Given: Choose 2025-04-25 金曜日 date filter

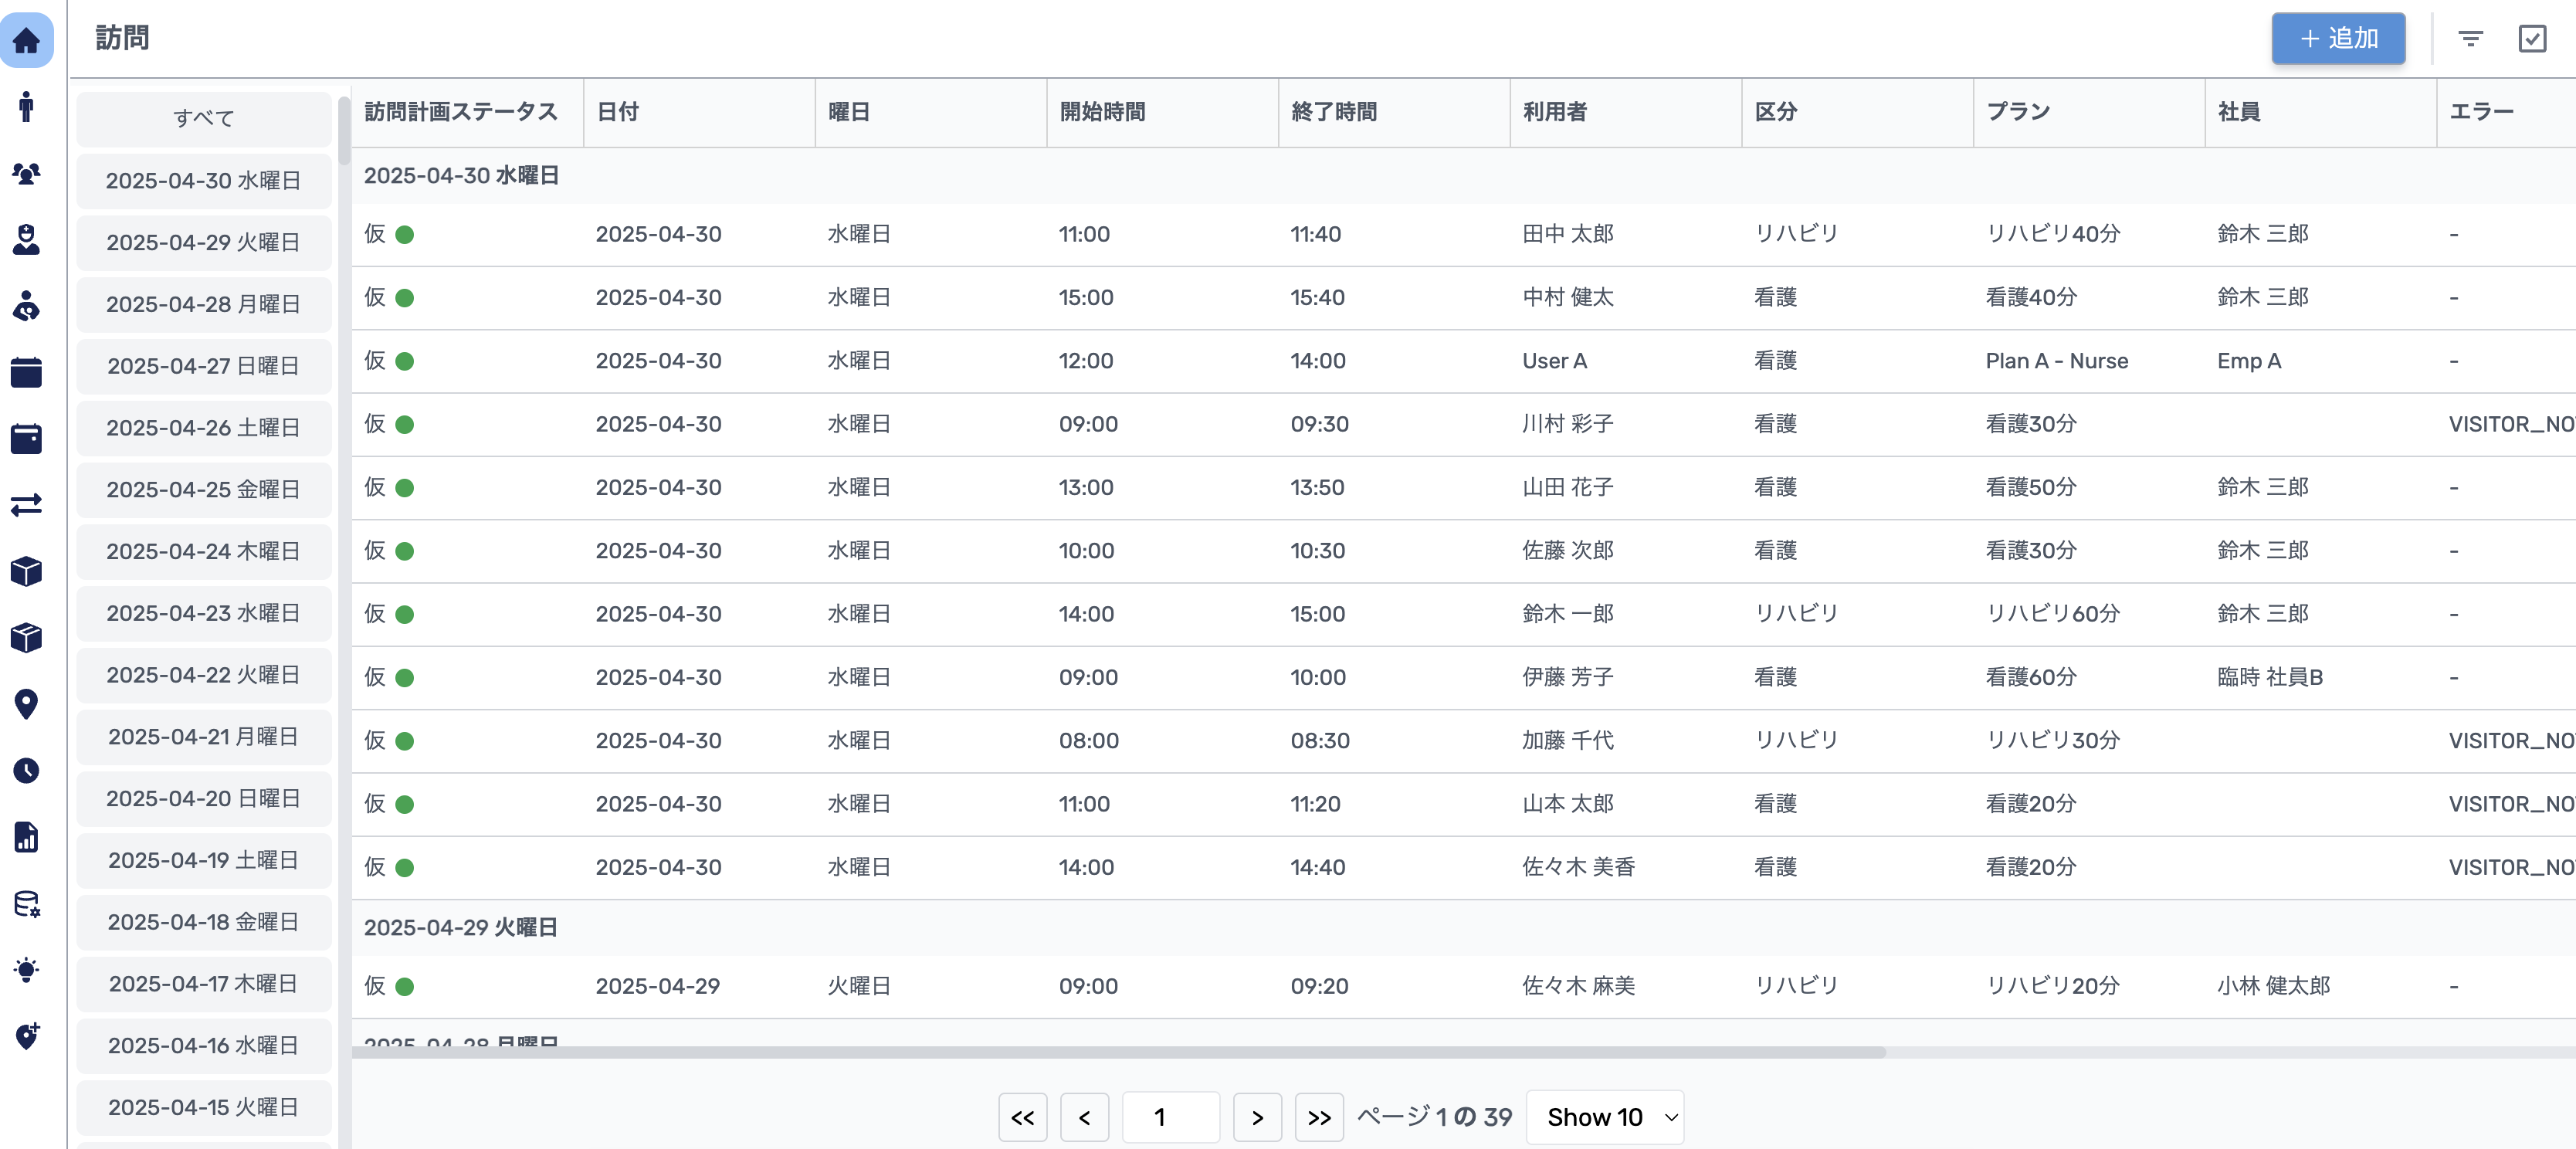Looking at the screenshot, I should coord(204,489).
